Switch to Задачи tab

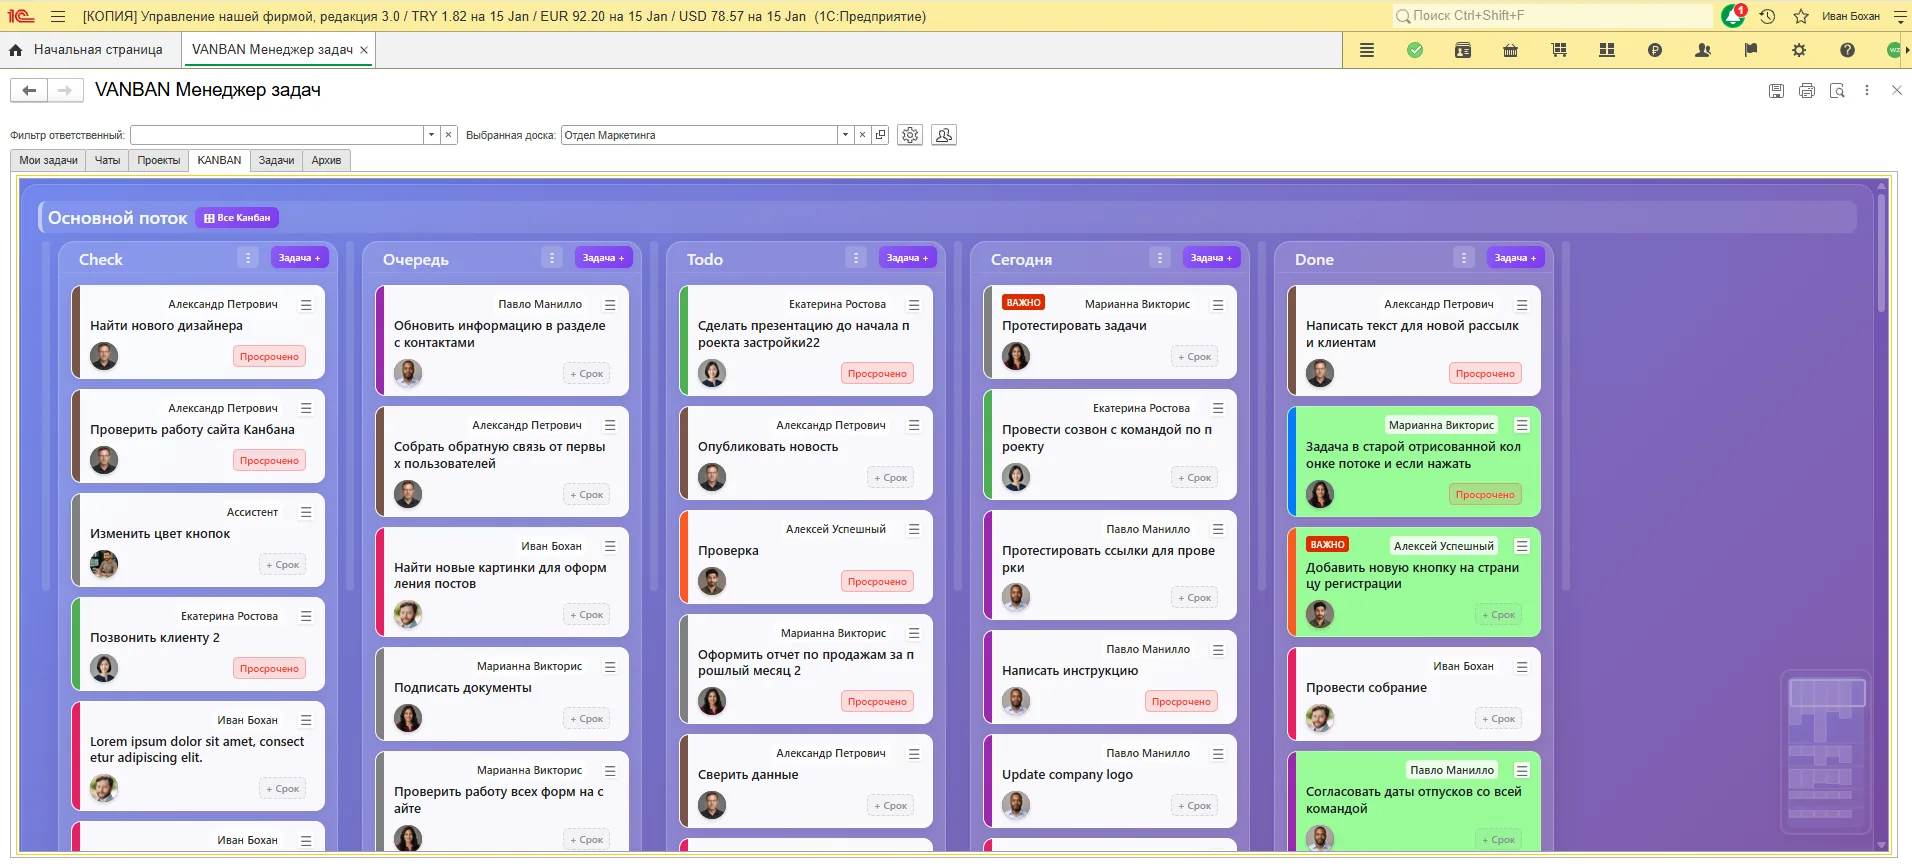(x=276, y=160)
